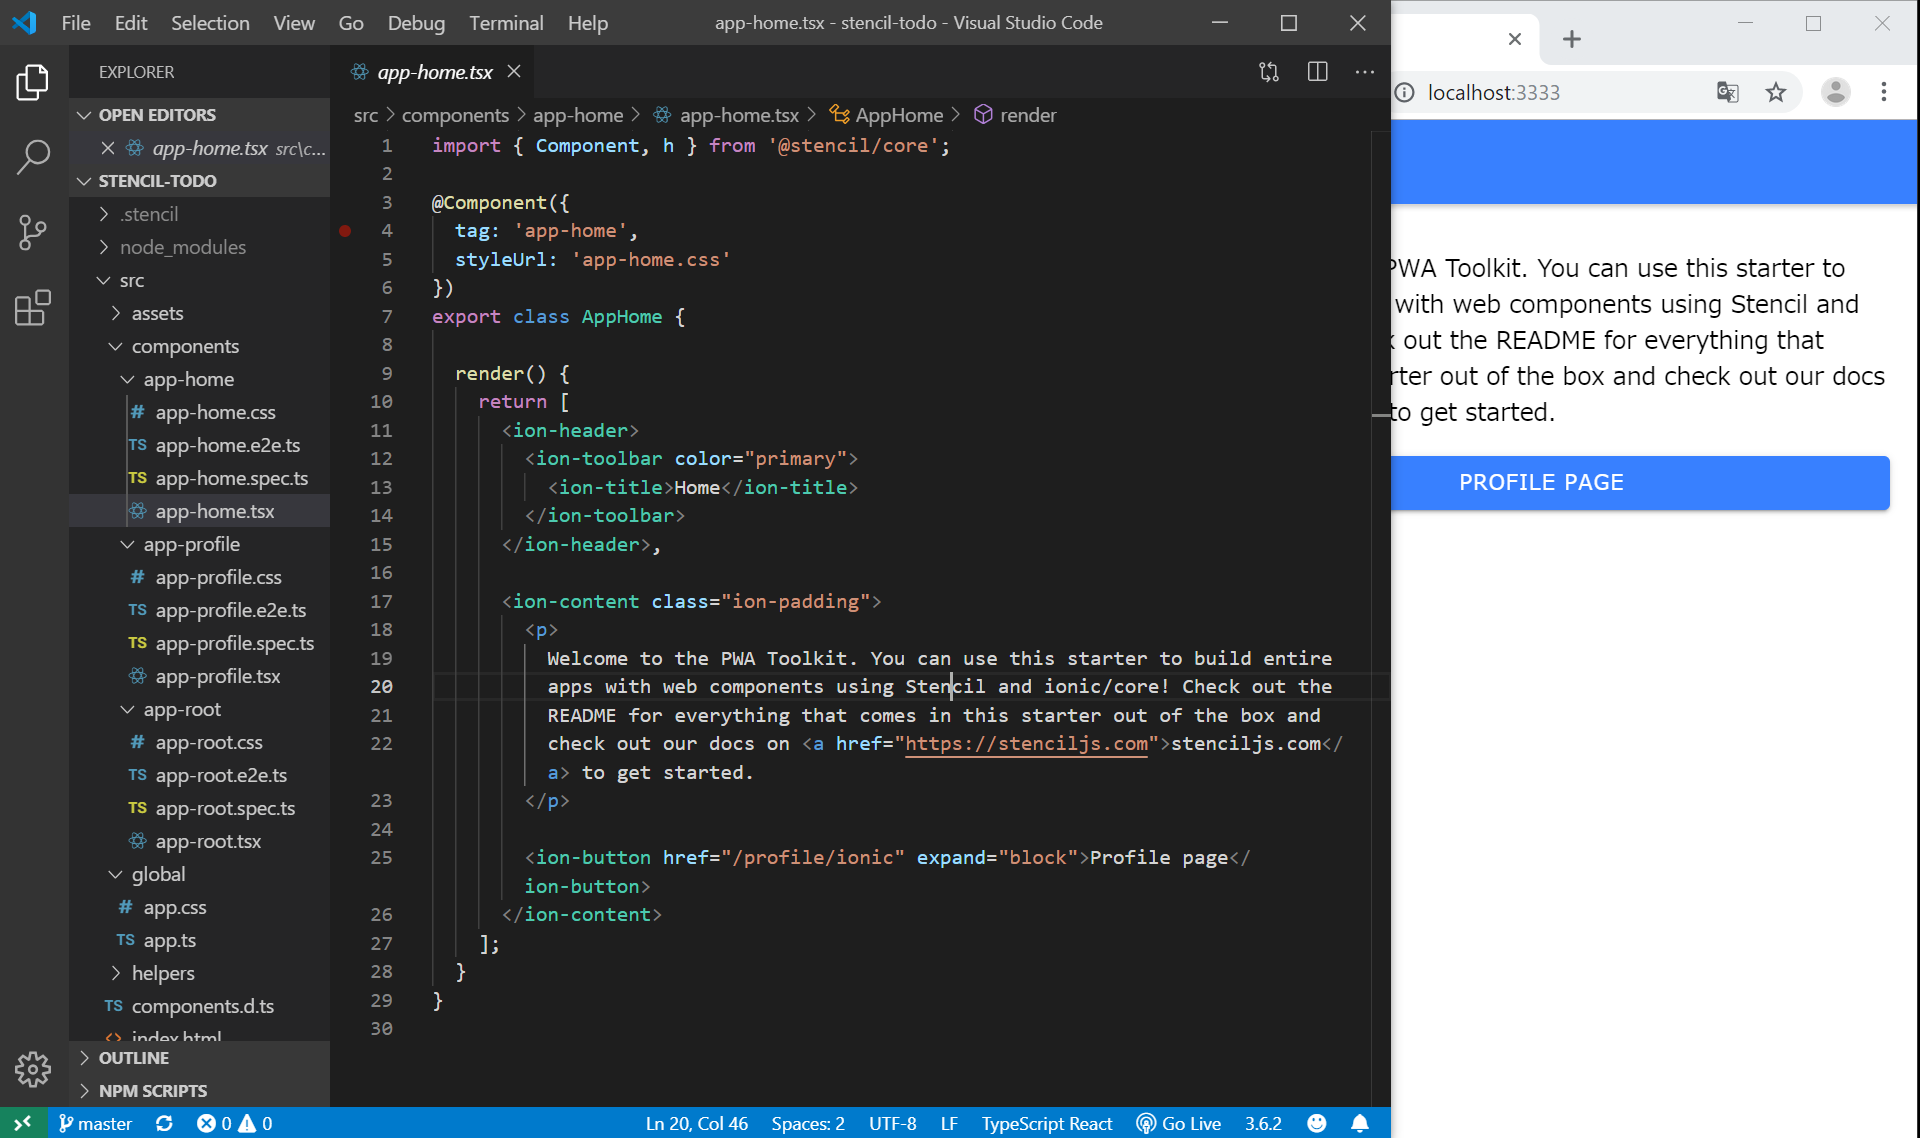The width and height of the screenshot is (1920, 1138).
Task: Open the editor More Actions ellipsis
Action: pyautogui.click(x=1364, y=72)
